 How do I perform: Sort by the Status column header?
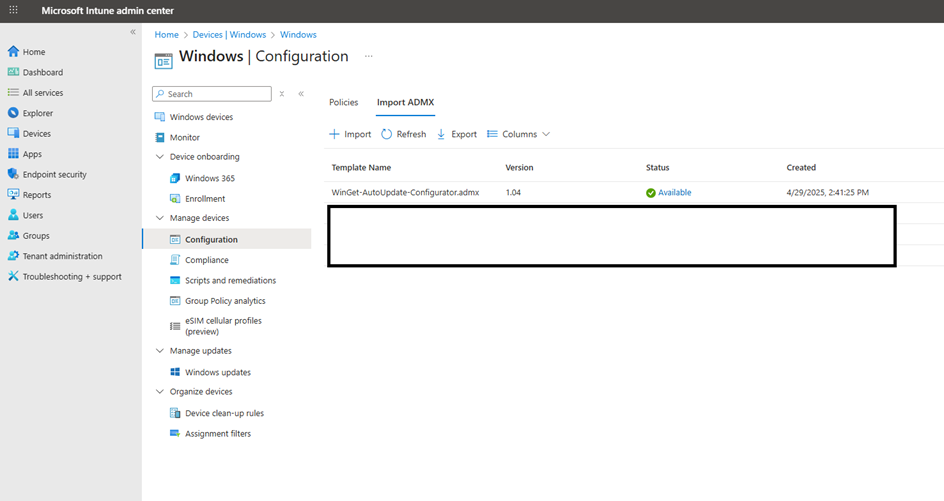(657, 167)
